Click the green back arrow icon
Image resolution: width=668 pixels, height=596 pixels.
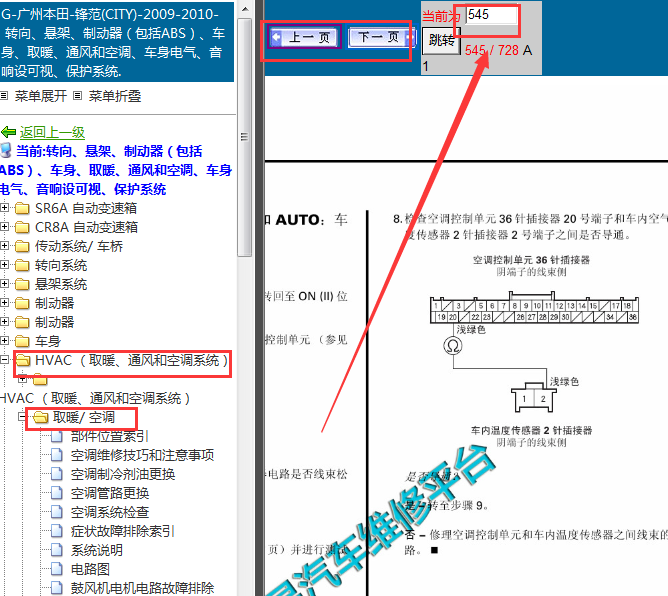click(9, 132)
